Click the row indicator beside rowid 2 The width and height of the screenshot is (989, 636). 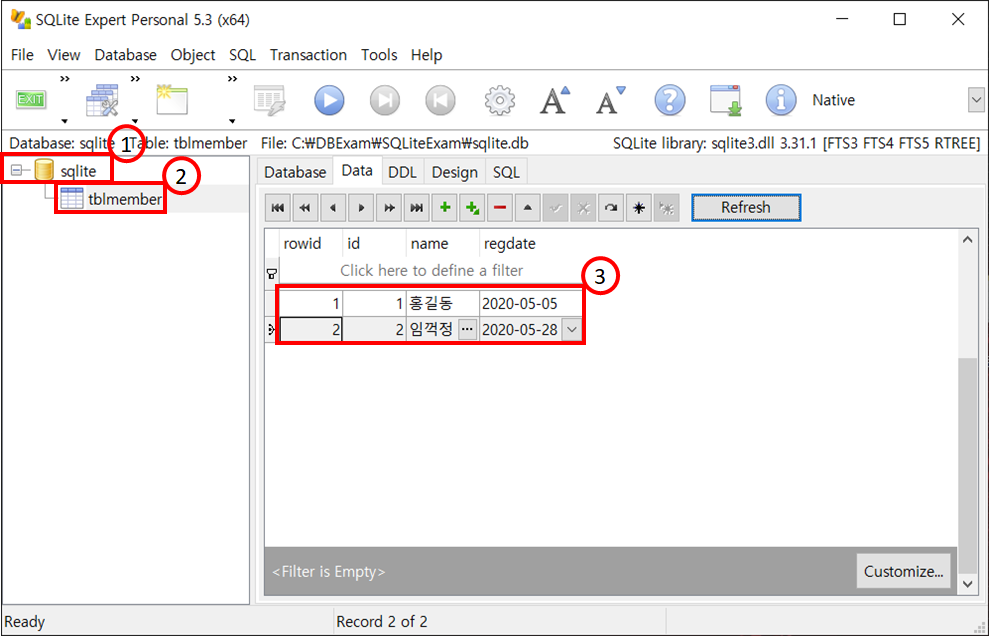pos(272,329)
